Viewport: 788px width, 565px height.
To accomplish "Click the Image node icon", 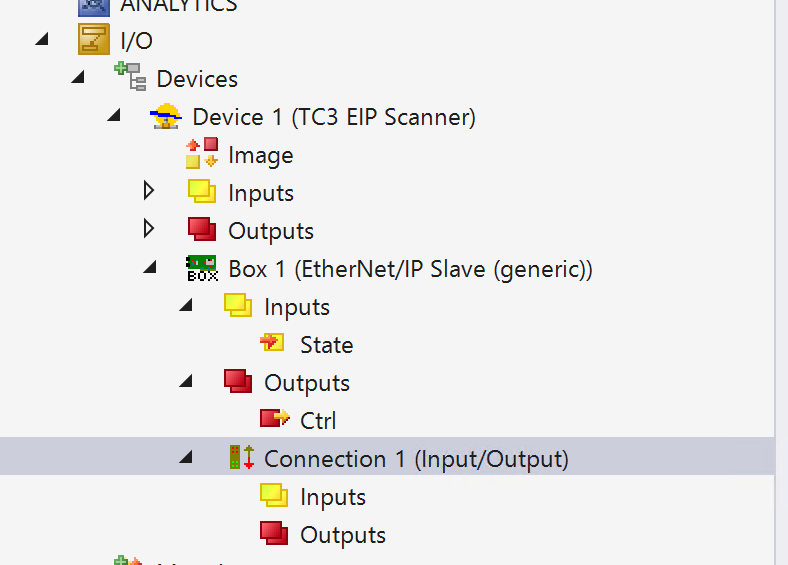I will [x=202, y=154].
